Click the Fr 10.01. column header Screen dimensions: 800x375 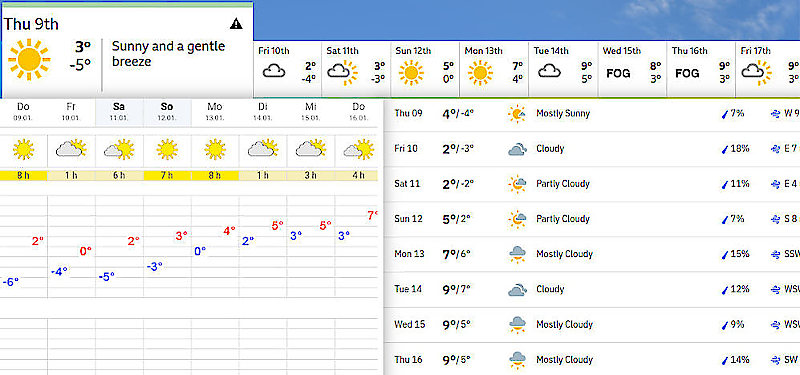(71, 112)
